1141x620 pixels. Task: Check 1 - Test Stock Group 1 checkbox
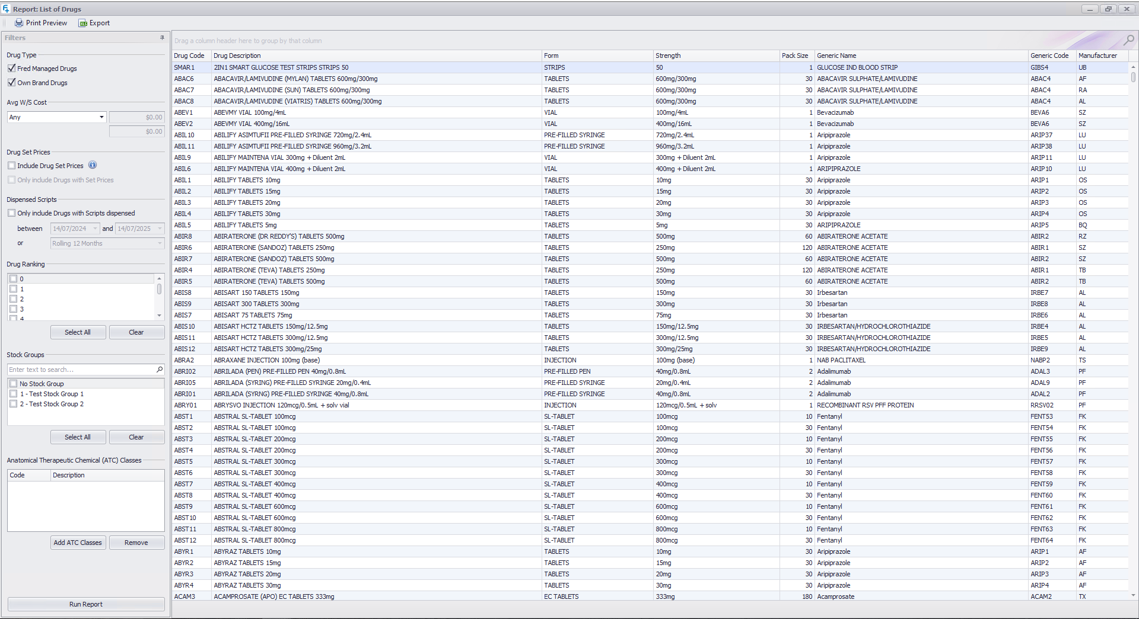13,394
